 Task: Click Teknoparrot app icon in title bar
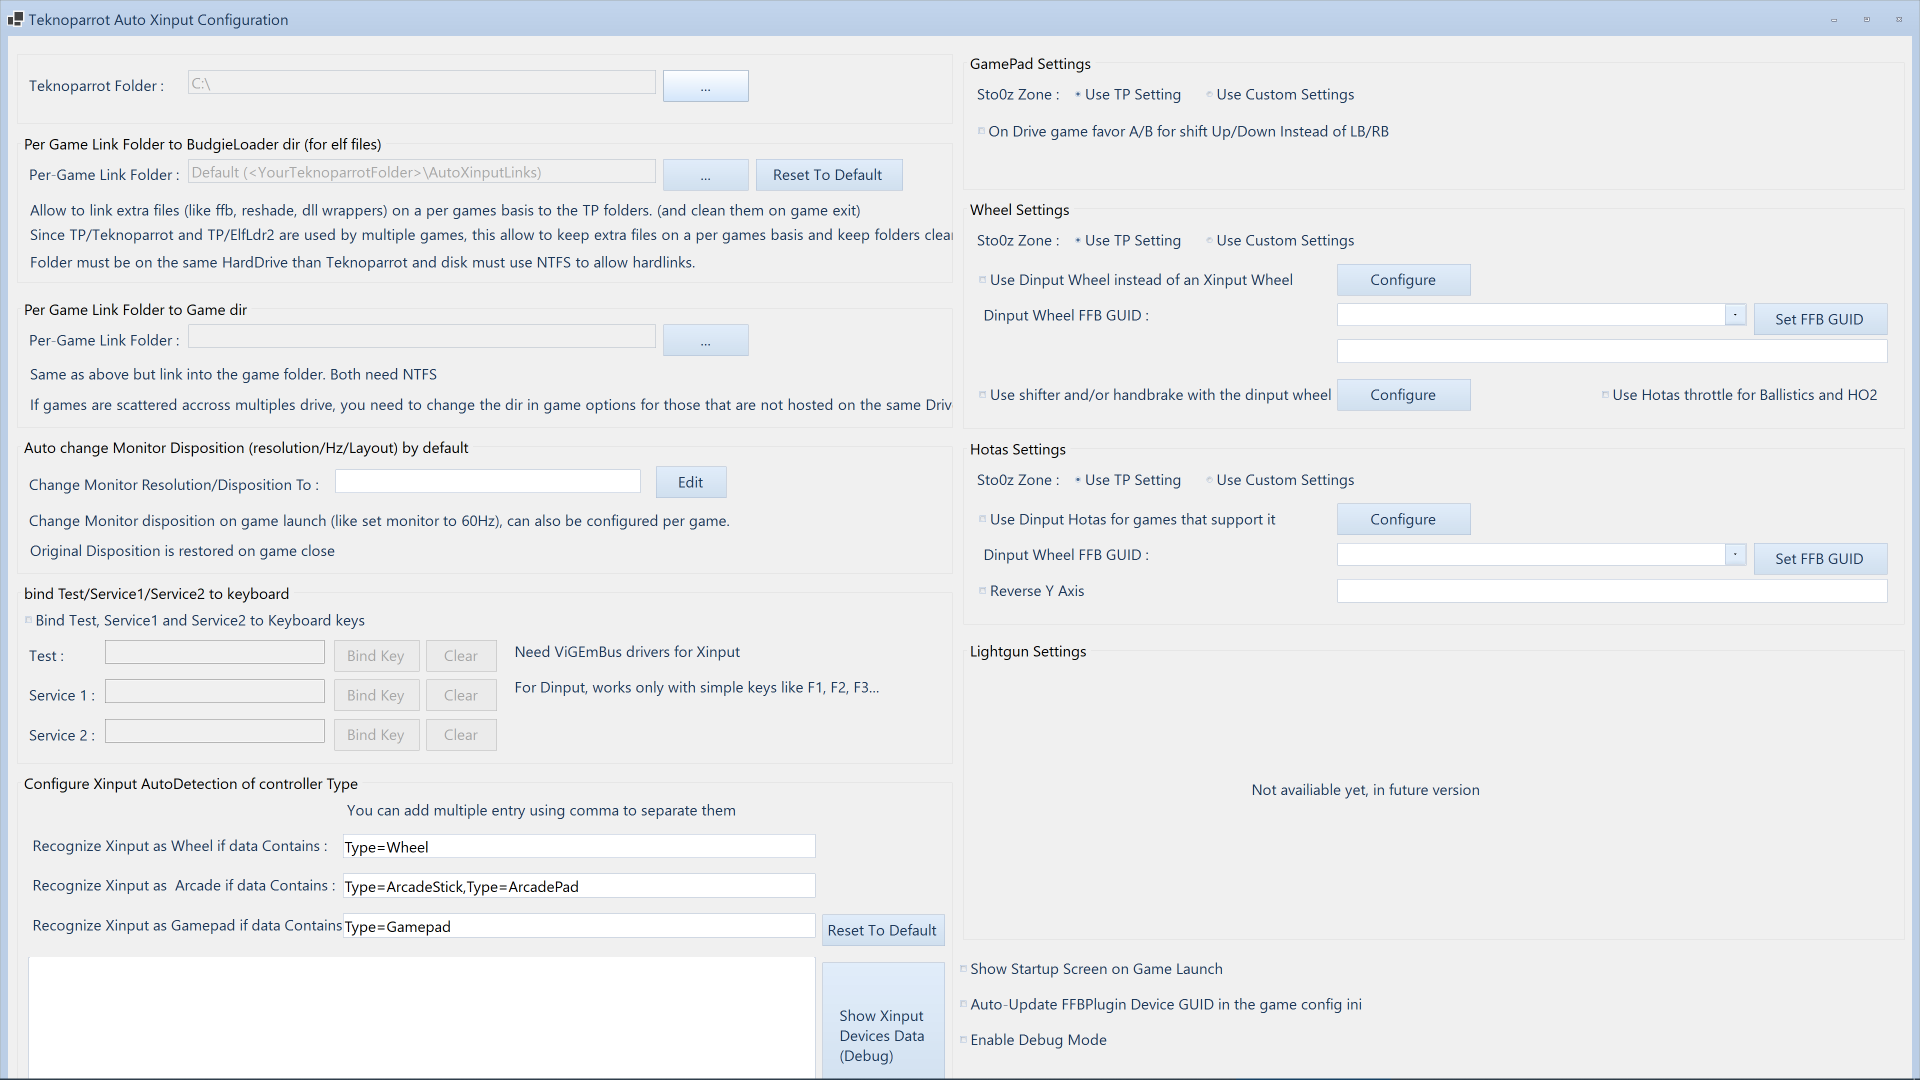[x=15, y=19]
